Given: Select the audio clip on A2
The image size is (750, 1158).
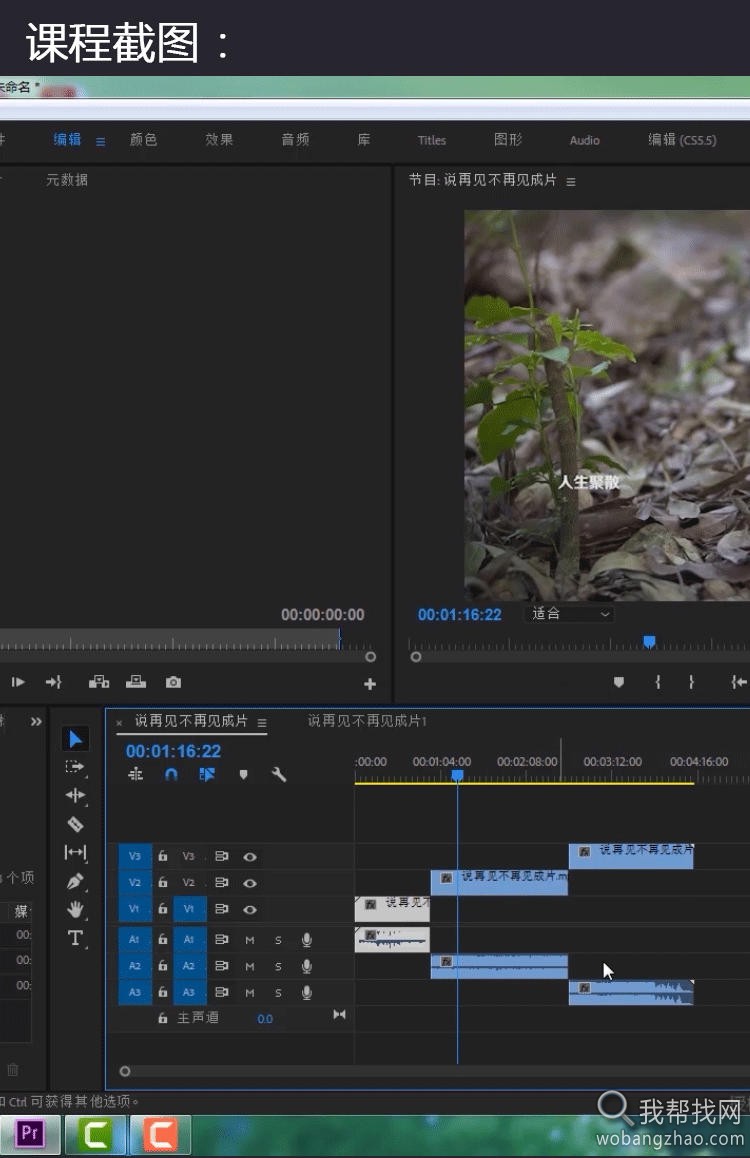Looking at the screenshot, I should pyautogui.click(x=499, y=966).
